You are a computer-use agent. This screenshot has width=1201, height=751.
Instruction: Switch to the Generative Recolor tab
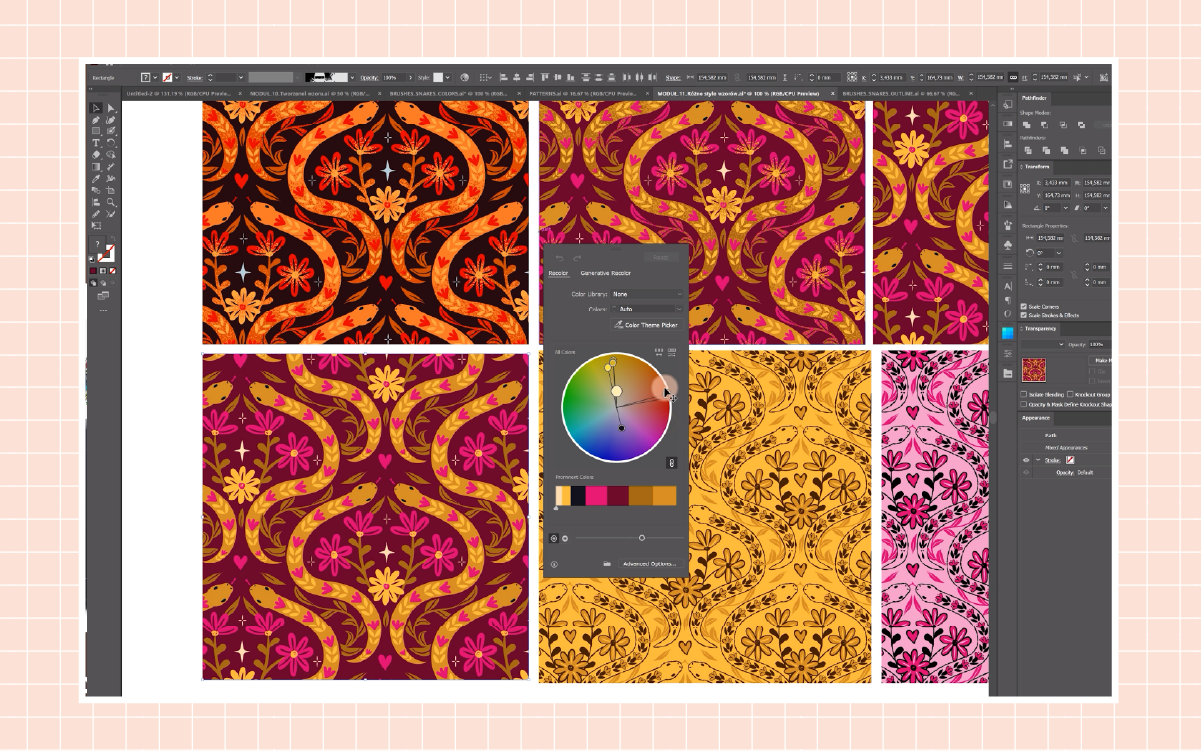coord(606,273)
